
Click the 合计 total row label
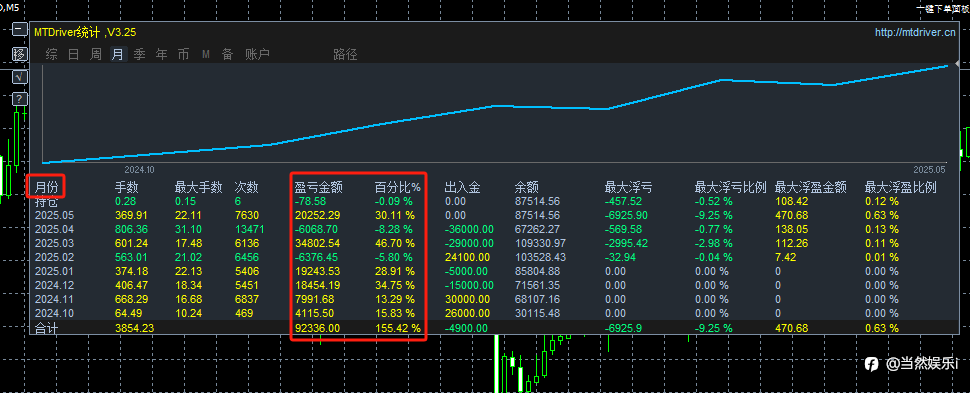point(46,329)
